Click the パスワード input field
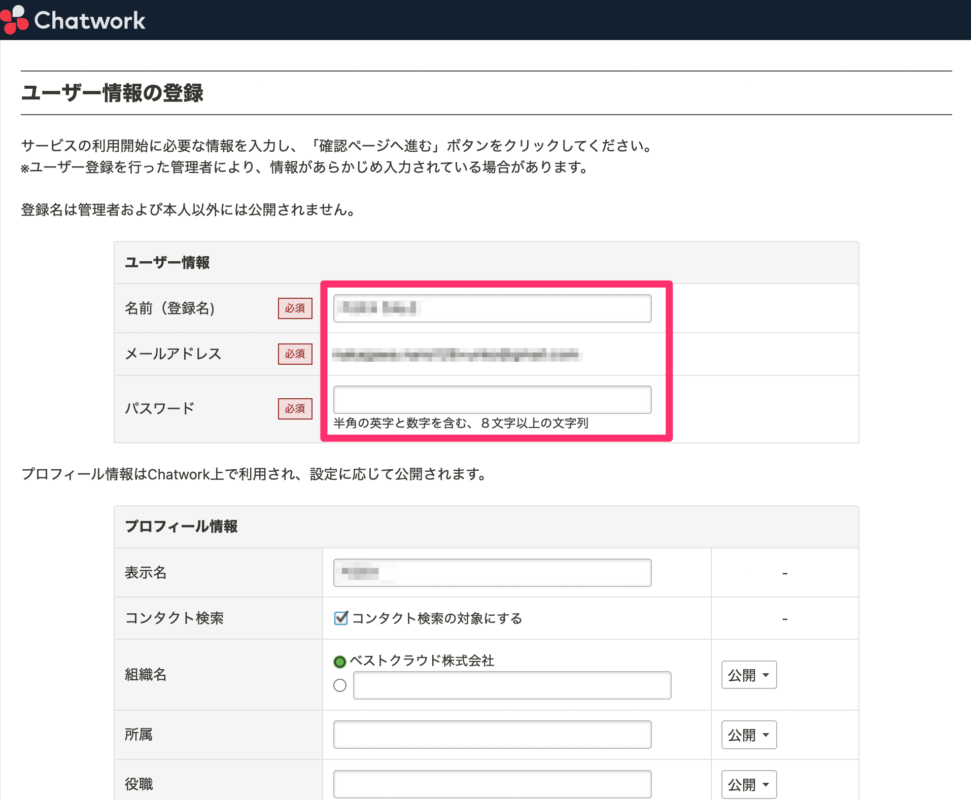Screen dimensions: 971x800 (491, 399)
